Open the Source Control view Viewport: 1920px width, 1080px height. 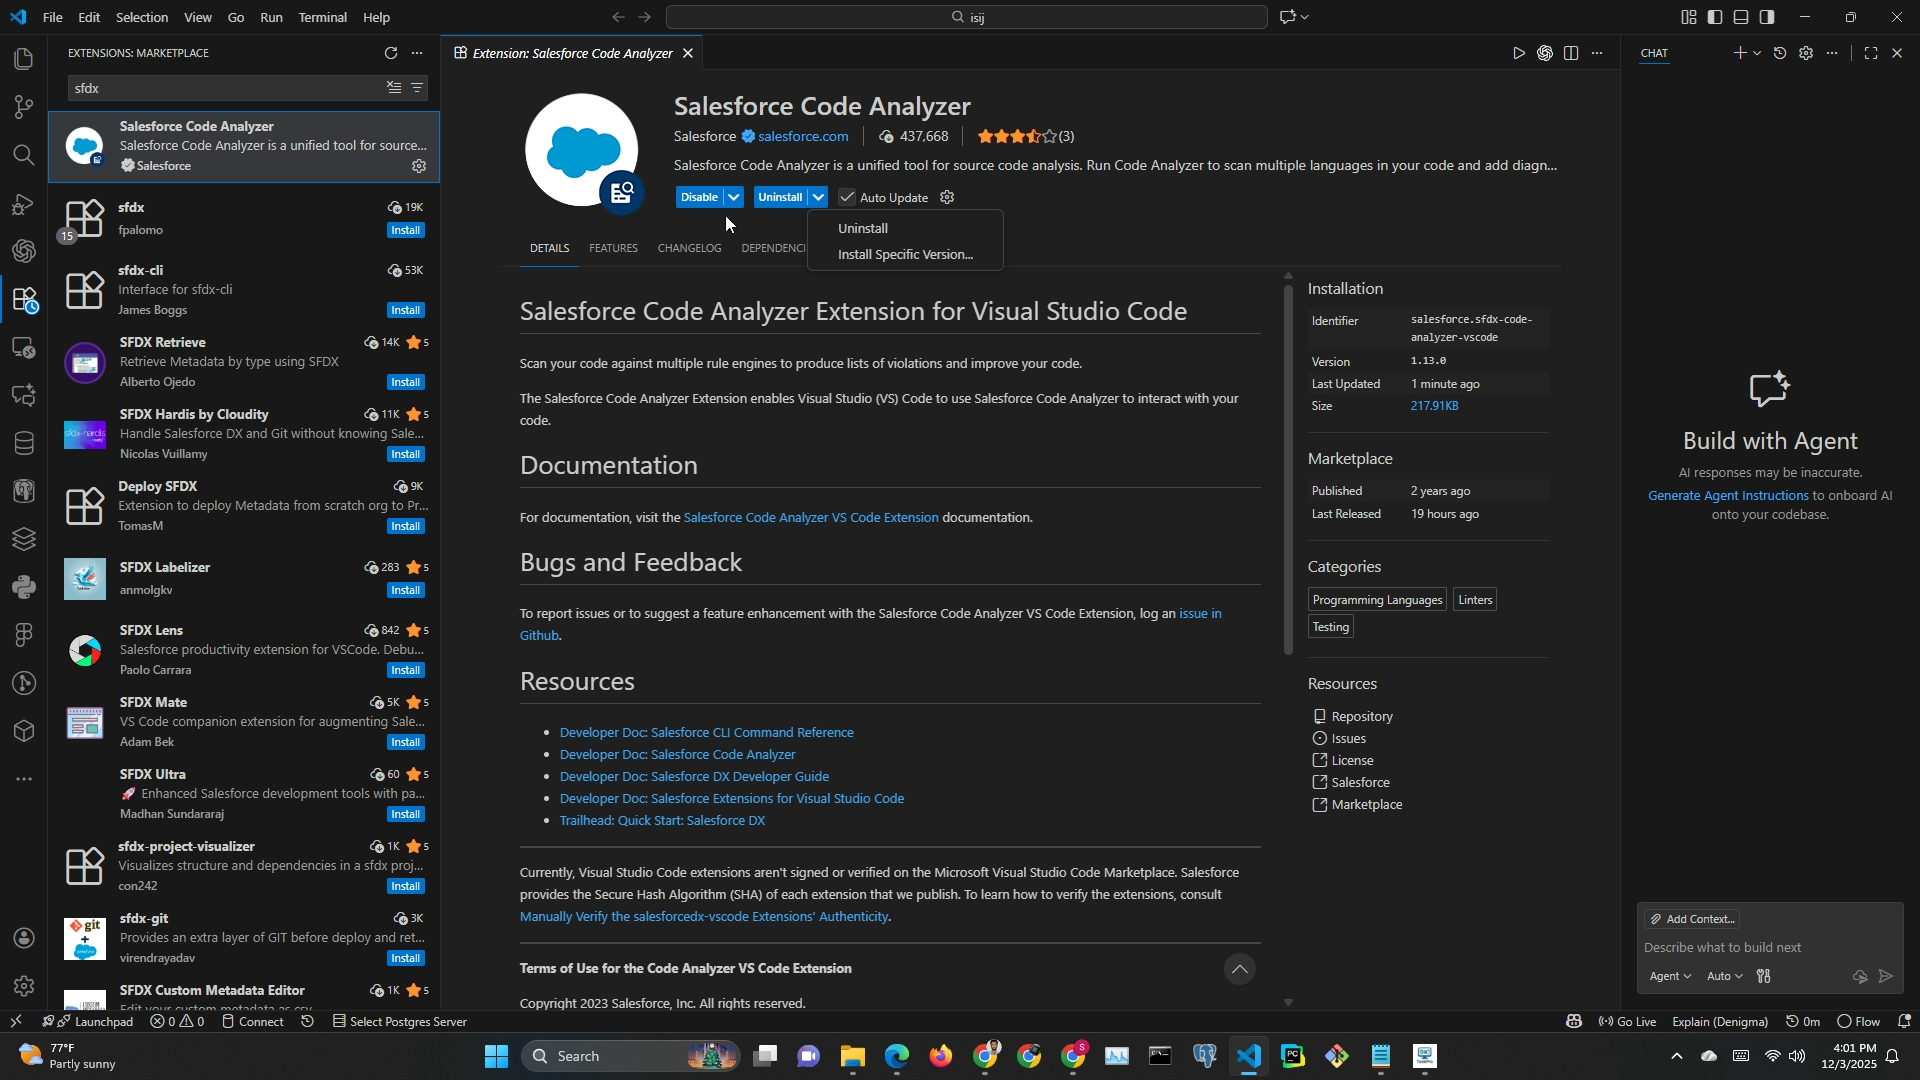pyautogui.click(x=23, y=107)
